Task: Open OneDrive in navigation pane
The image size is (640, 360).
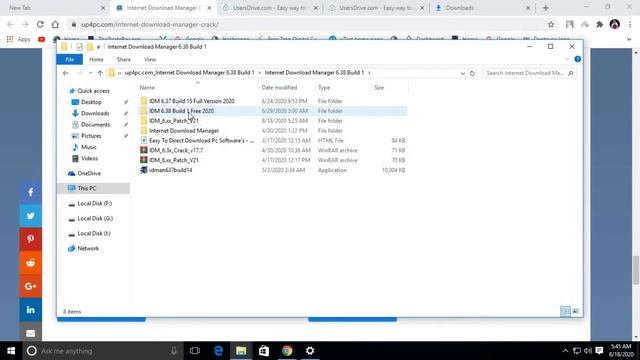Action: [x=89, y=173]
